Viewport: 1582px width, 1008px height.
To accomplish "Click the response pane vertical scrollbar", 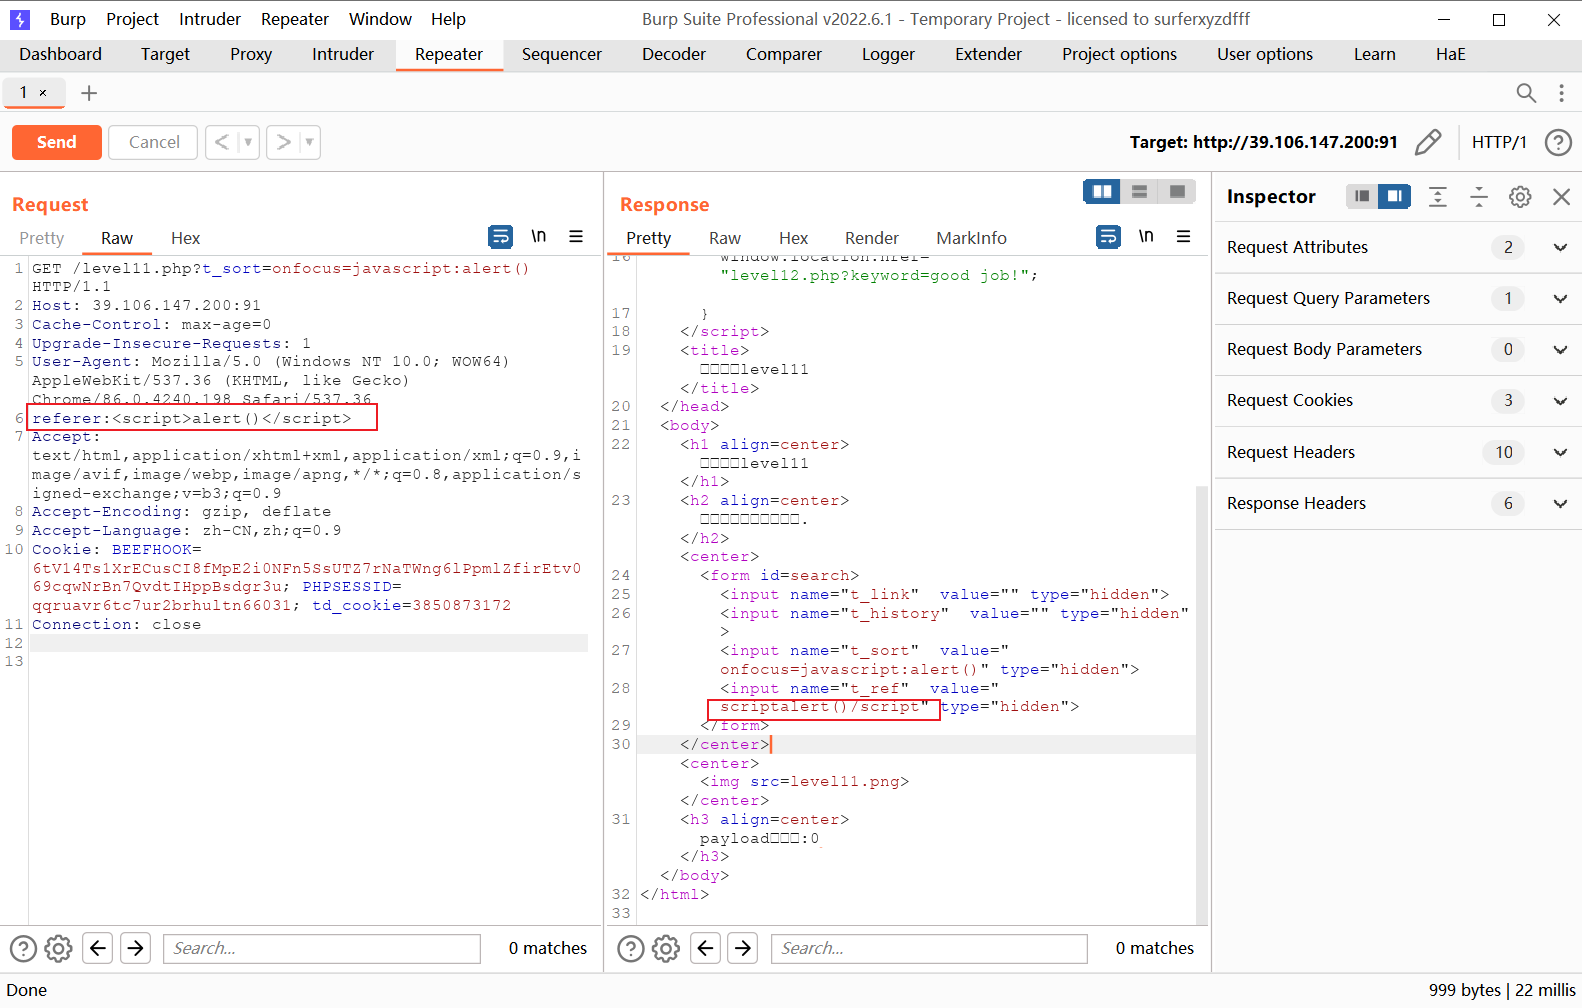I will (x=1202, y=704).
